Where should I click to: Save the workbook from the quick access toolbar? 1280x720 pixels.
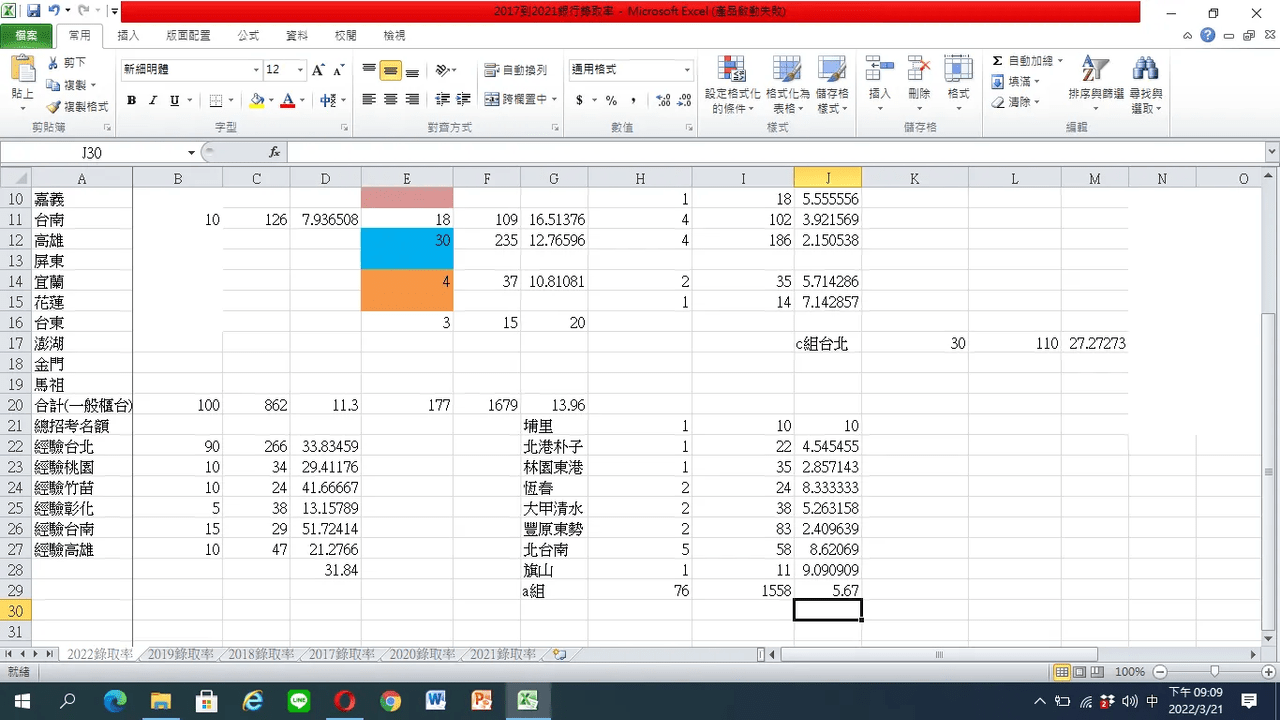tap(33, 12)
